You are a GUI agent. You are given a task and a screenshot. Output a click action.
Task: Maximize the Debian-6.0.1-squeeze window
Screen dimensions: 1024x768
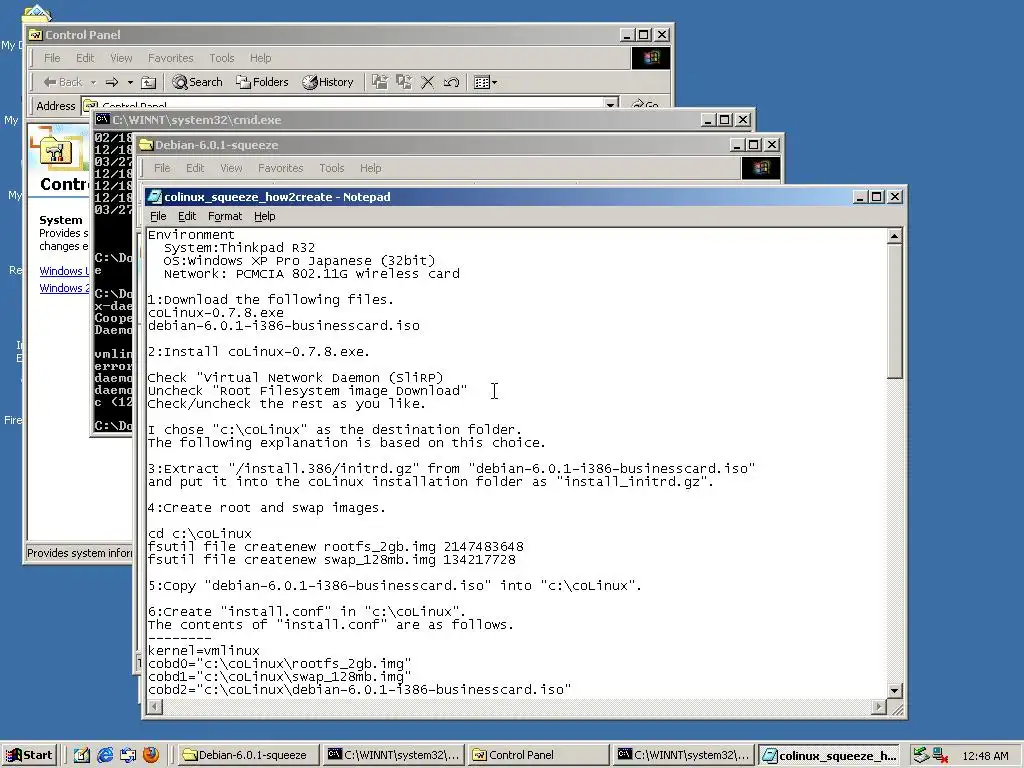(x=754, y=144)
